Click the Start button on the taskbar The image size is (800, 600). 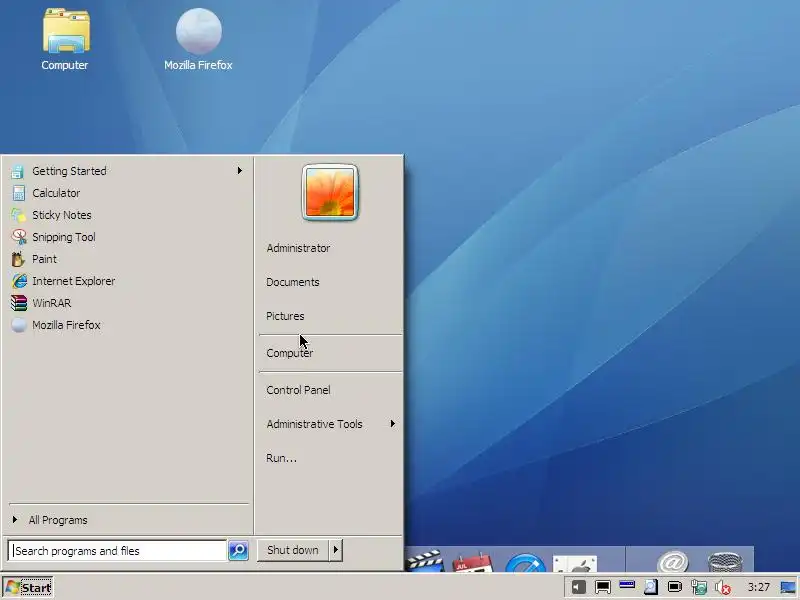point(28,588)
